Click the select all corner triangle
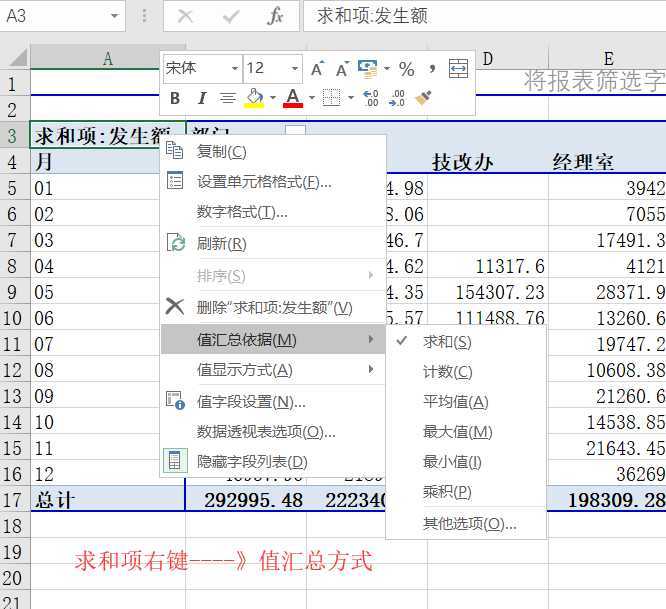Image resolution: width=666 pixels, height=609 pixels. tap(17, 58)
